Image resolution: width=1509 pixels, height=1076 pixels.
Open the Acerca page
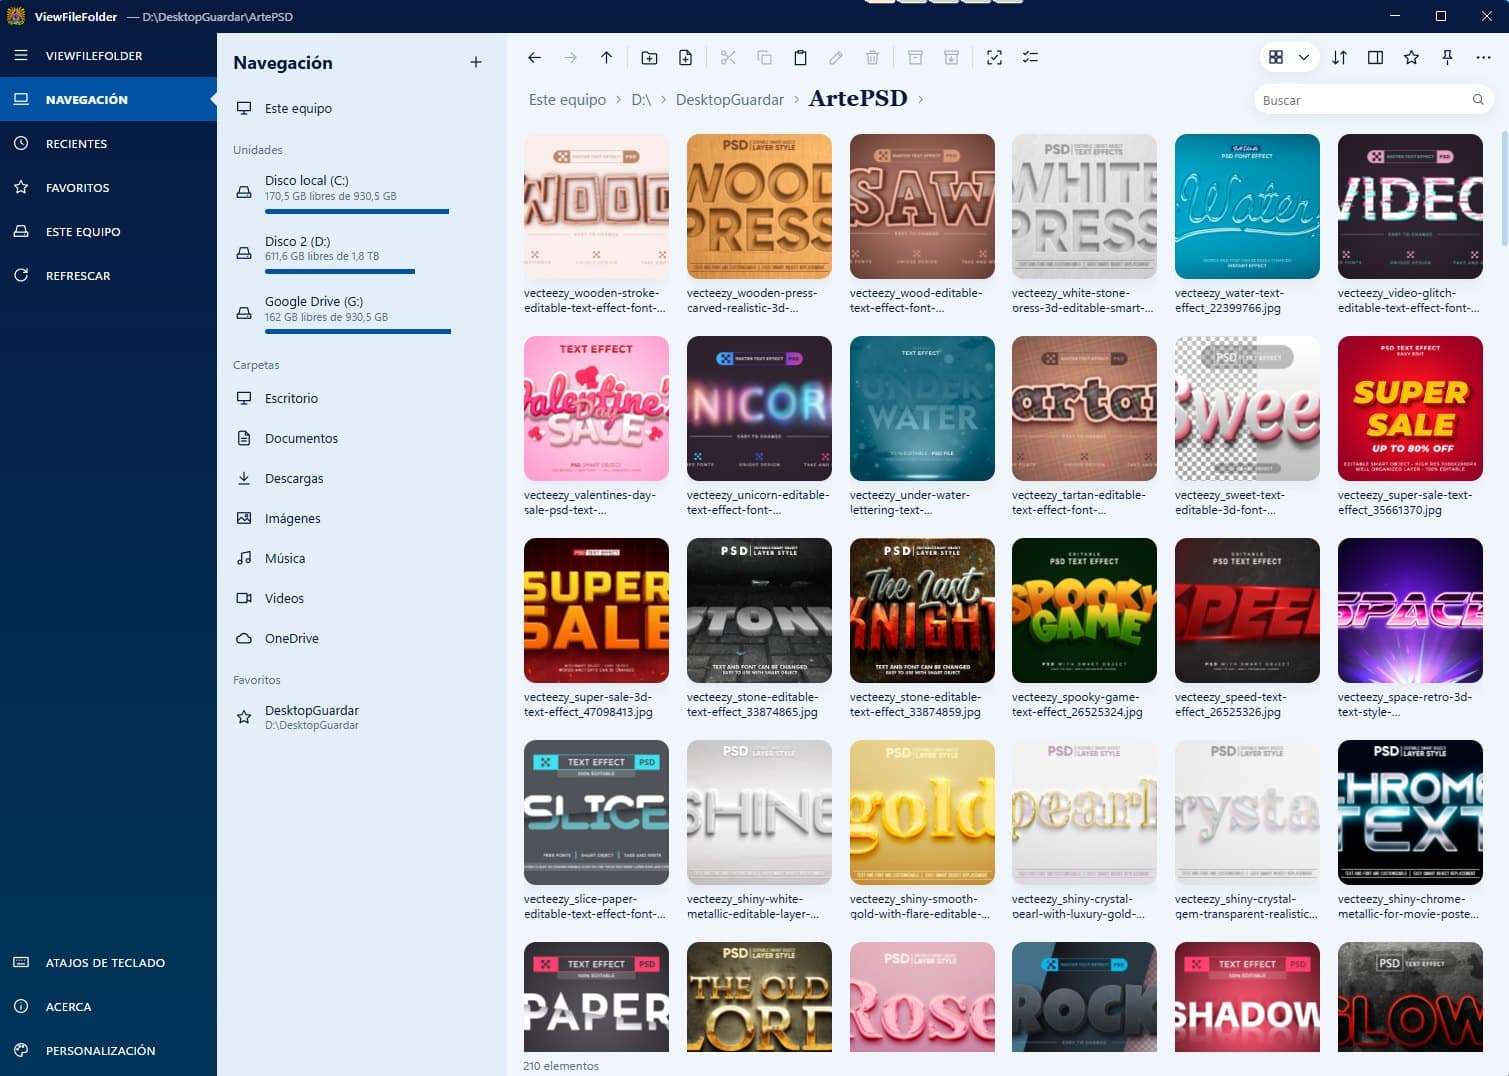(x=108, y=1006)
